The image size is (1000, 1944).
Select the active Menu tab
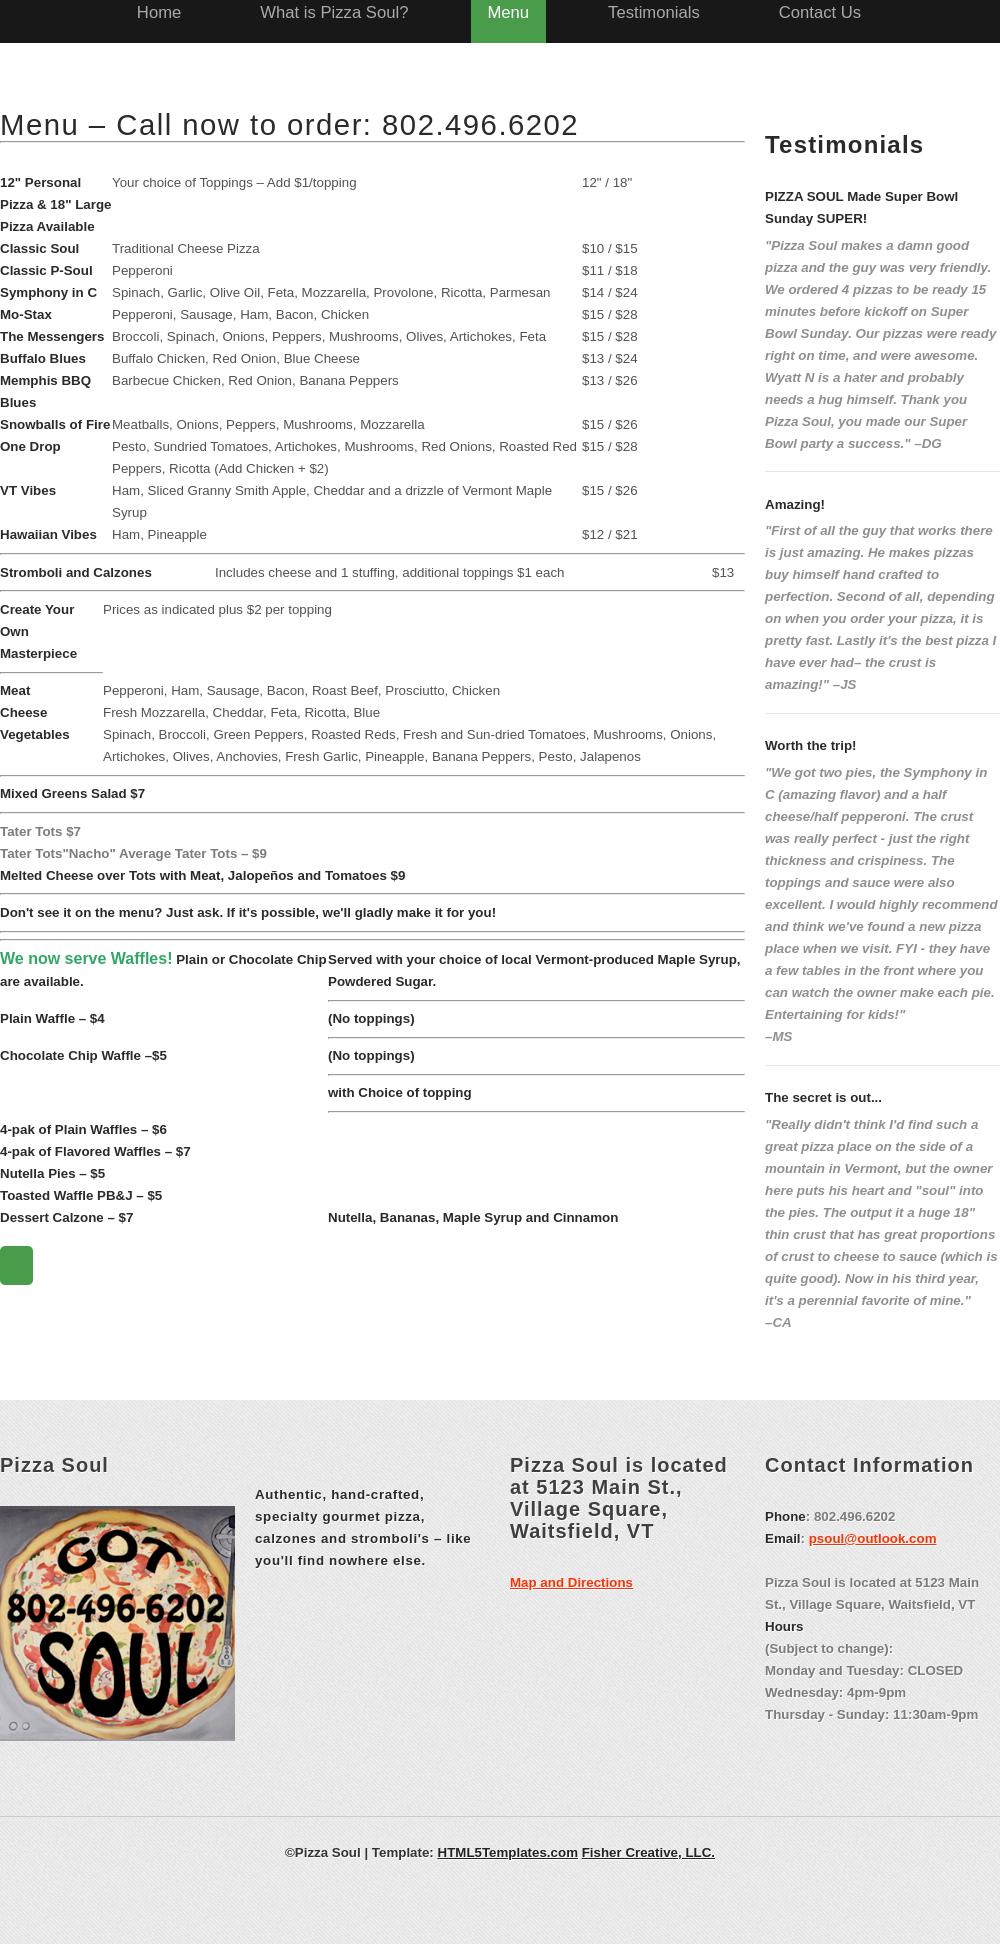click(508, 13)
